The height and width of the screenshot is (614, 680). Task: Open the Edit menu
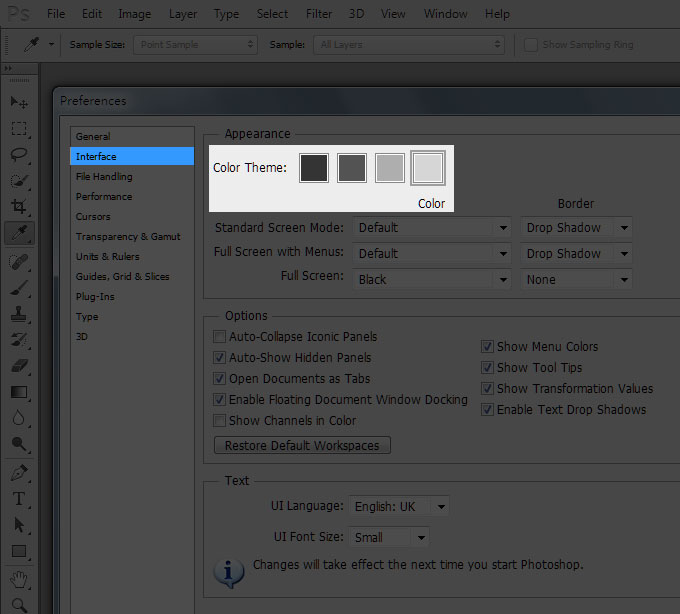pyautogui.click(x=92, y=14)
